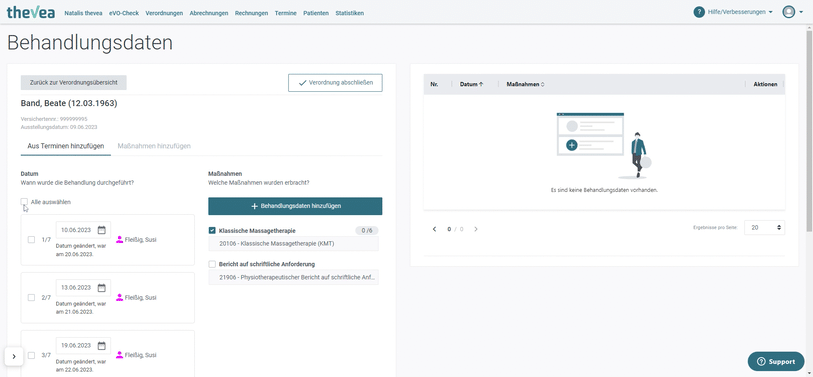Screen dimensions: 813x377
Task: Open Abrechnungen menu
Action: (x=209, y=13)
